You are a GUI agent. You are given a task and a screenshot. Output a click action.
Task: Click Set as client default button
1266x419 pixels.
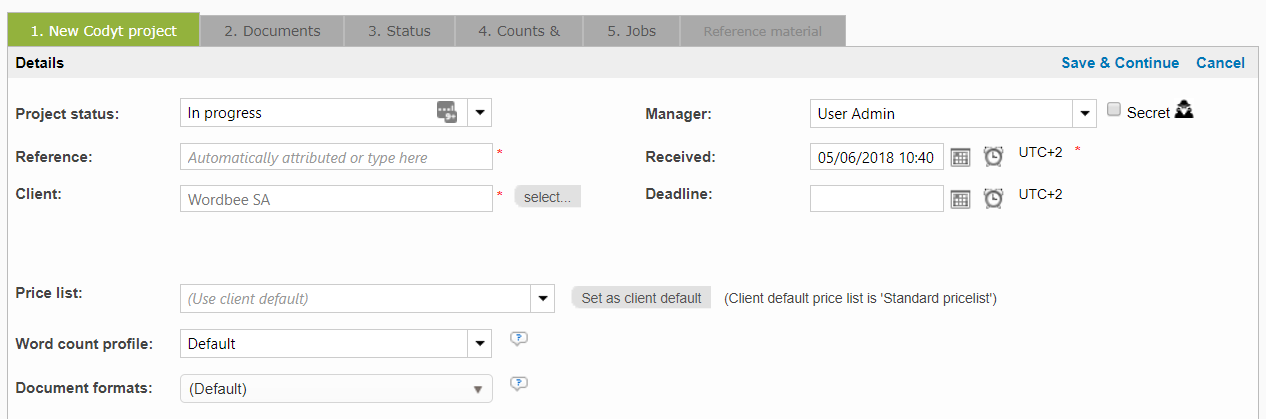click(641, 298)
